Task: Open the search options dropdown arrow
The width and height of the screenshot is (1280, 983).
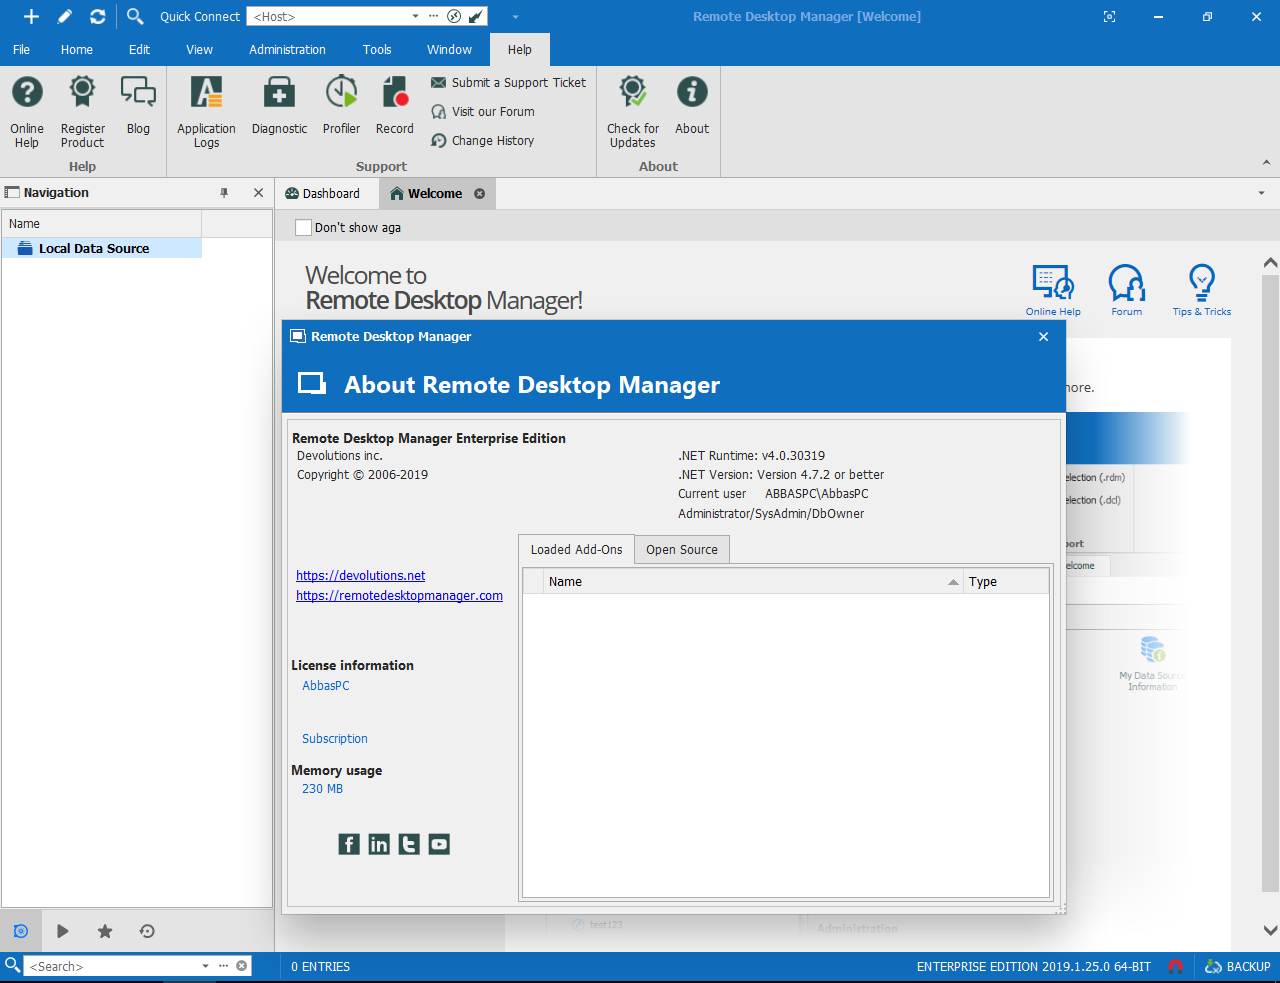Action: click(x=205, y=966)
